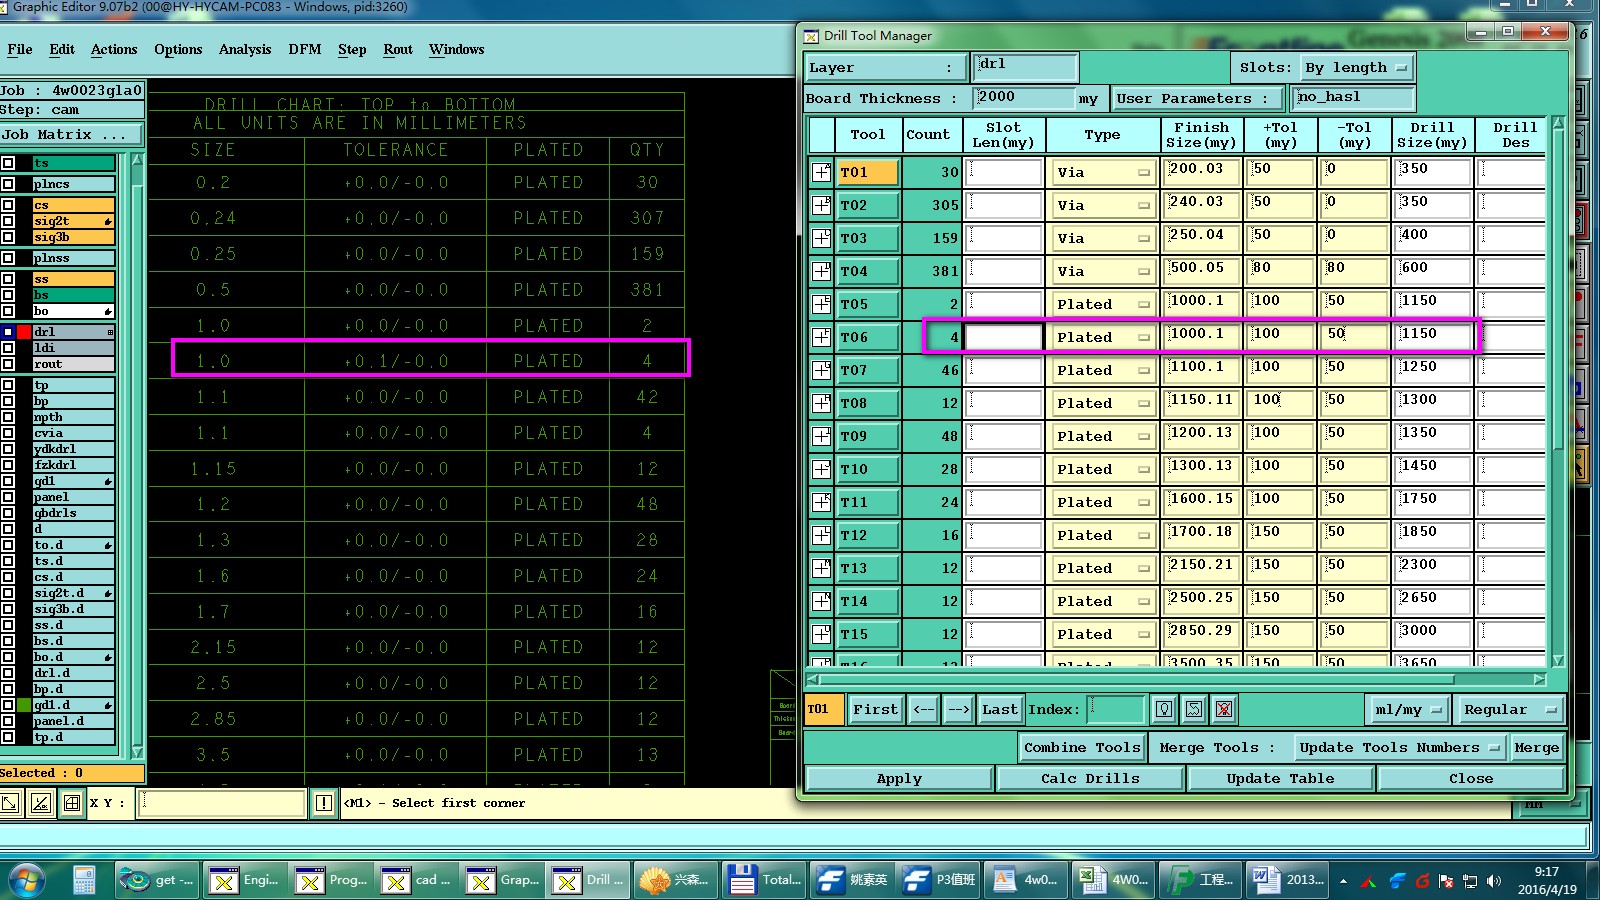Click the plus icon on row T15
Screen dimensions: 1600x900
point(821,634)
